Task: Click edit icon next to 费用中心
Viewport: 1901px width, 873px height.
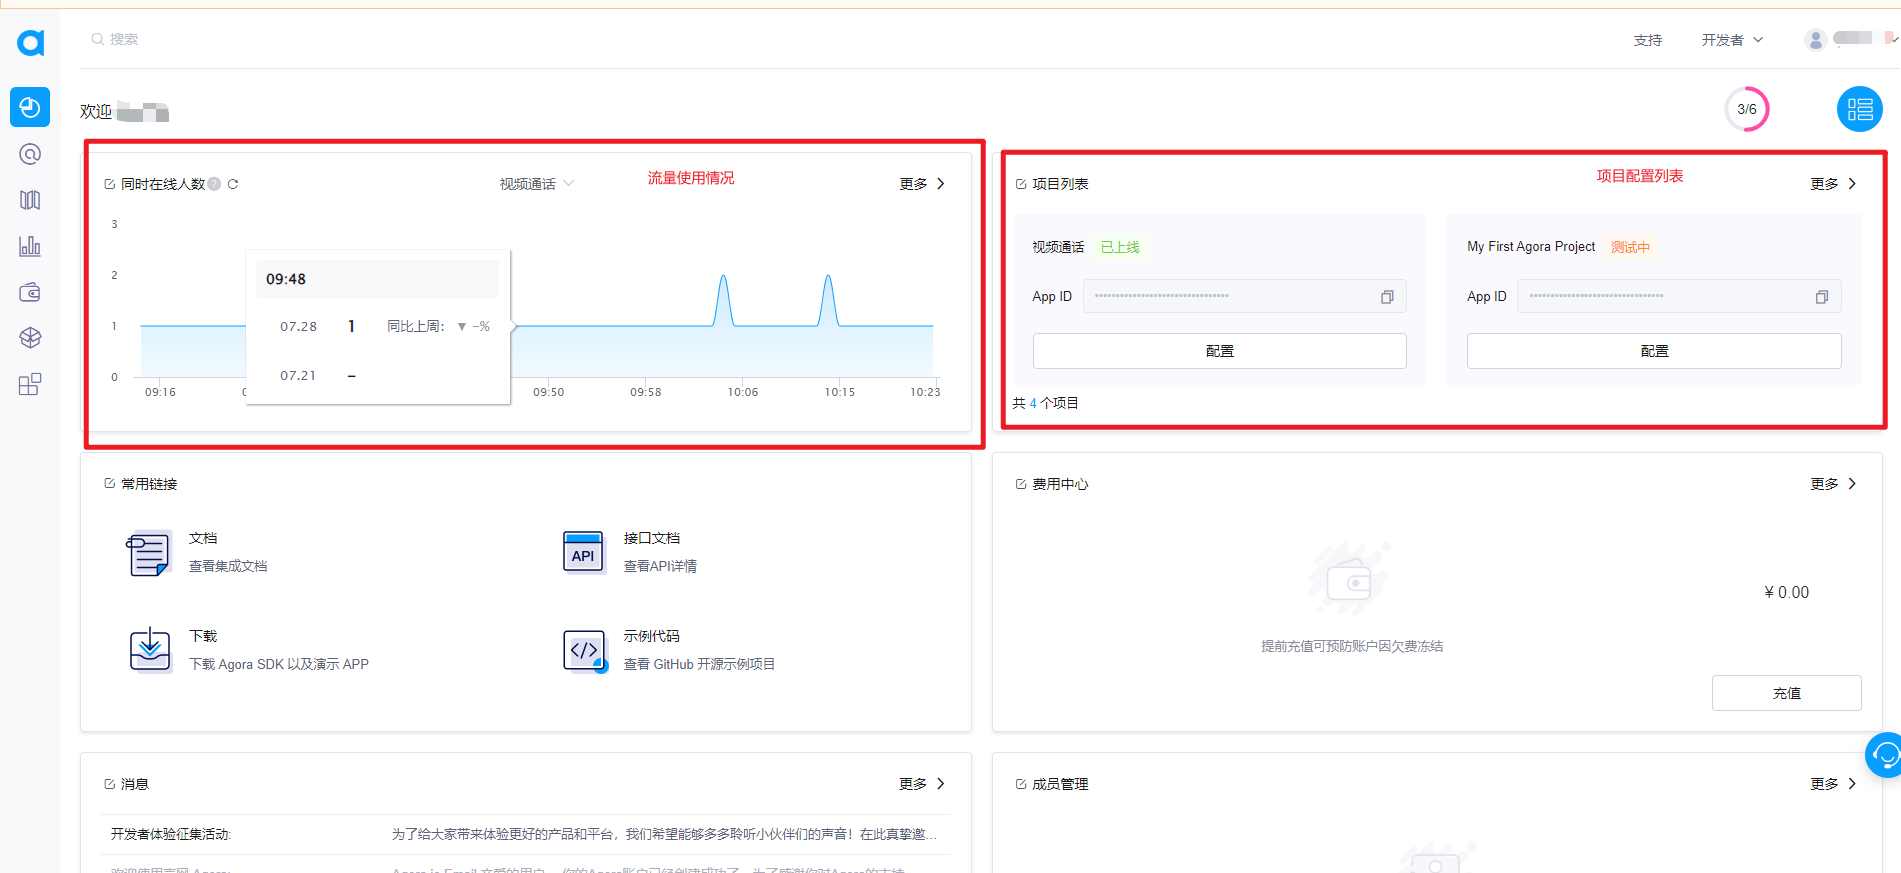Action: tap(1020, 484)
